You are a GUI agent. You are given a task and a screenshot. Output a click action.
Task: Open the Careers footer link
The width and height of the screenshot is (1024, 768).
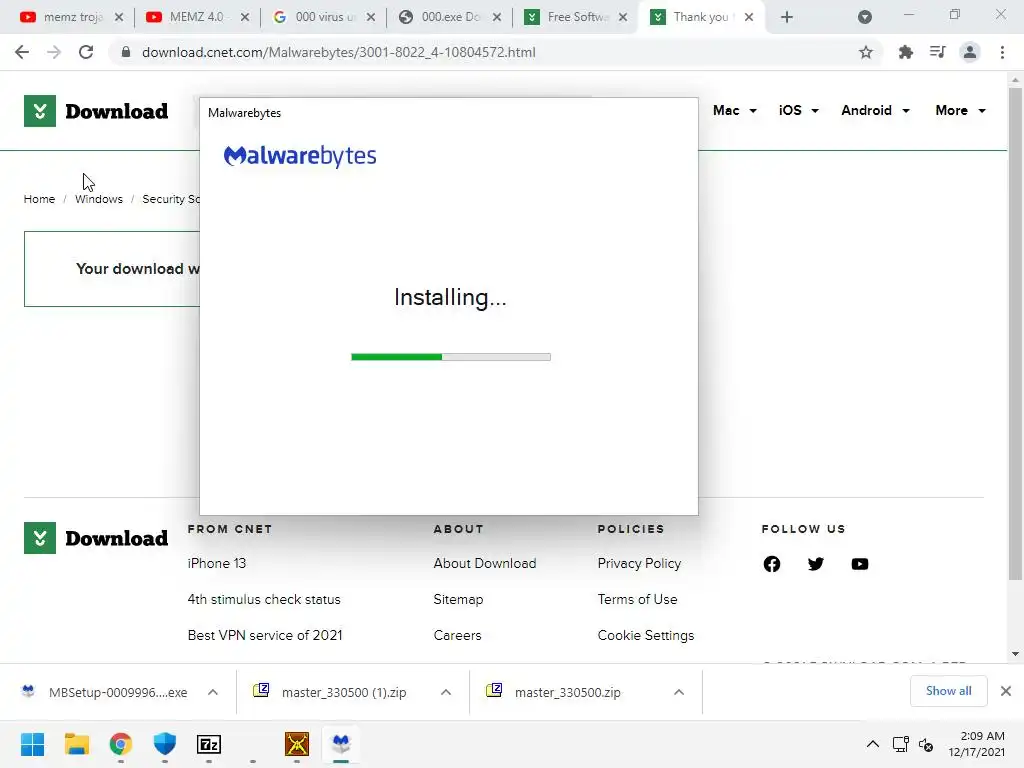click(x=457, y=635)
